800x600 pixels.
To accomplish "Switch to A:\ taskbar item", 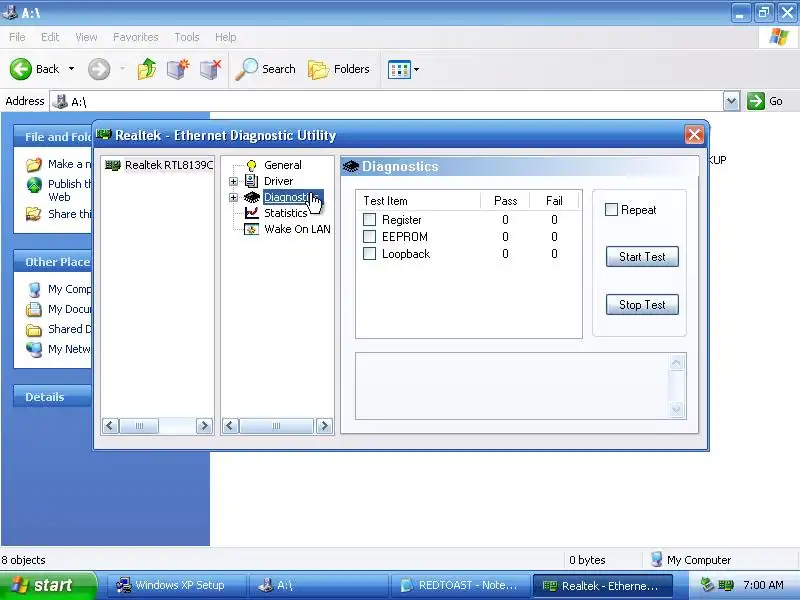I will (x=318, y=585).
